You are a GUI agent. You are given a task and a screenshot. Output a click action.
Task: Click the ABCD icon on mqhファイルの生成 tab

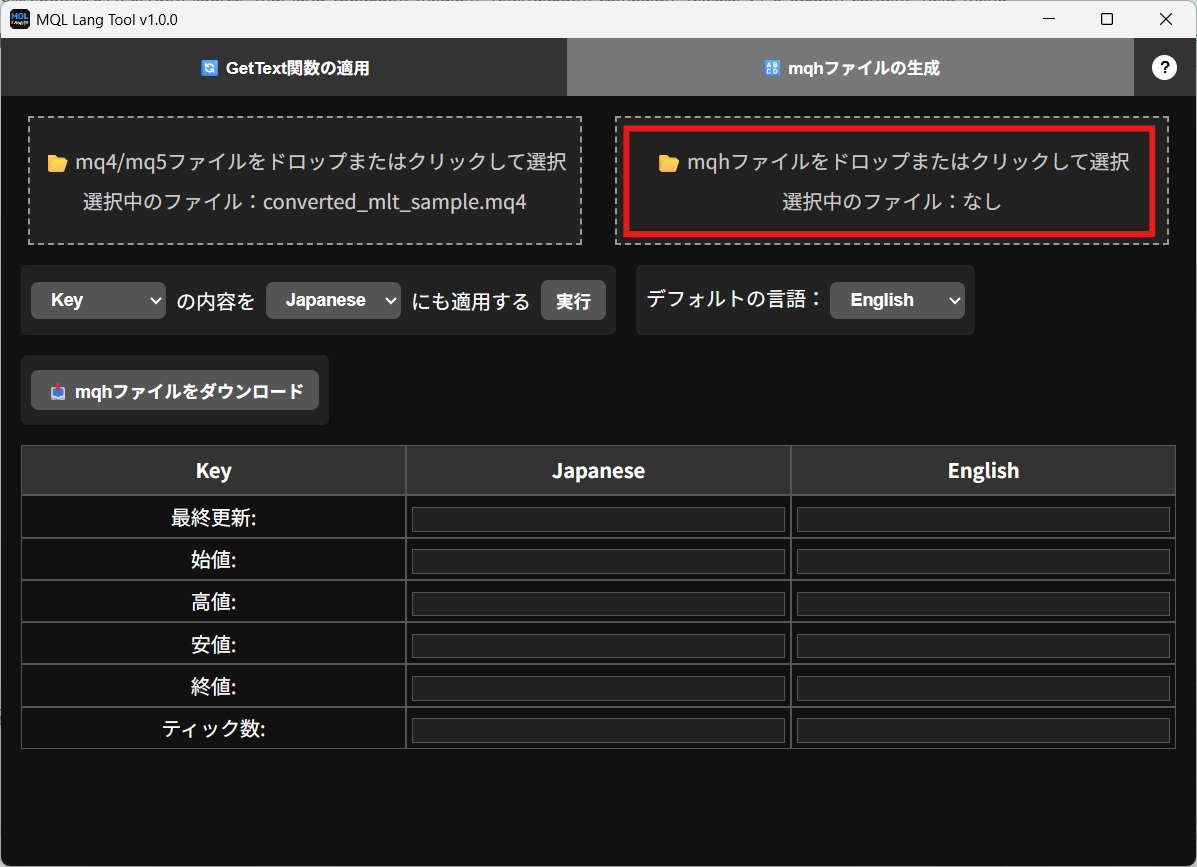click(772, 68)
